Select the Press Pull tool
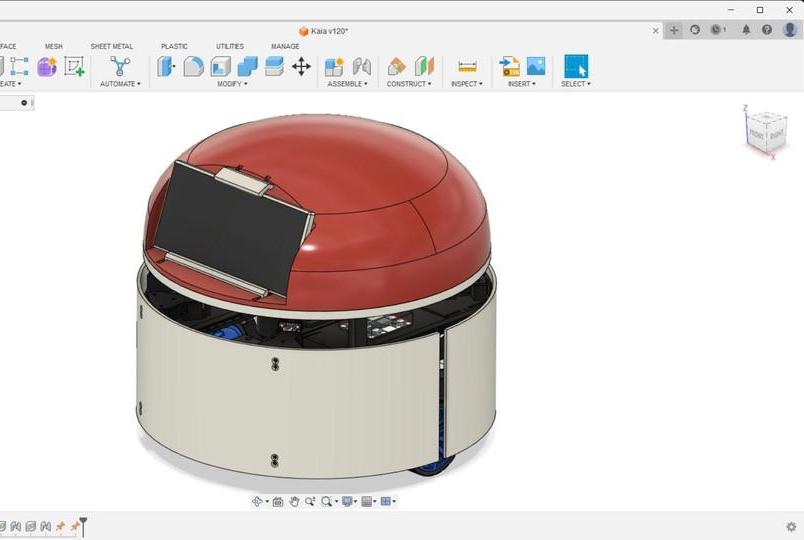Image resolution: width=804 pixels, height=540 pixels. point(166,67)
